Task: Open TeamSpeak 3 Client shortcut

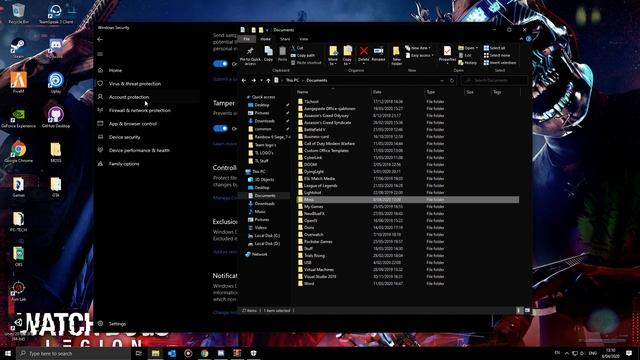Action: point(56,14)
